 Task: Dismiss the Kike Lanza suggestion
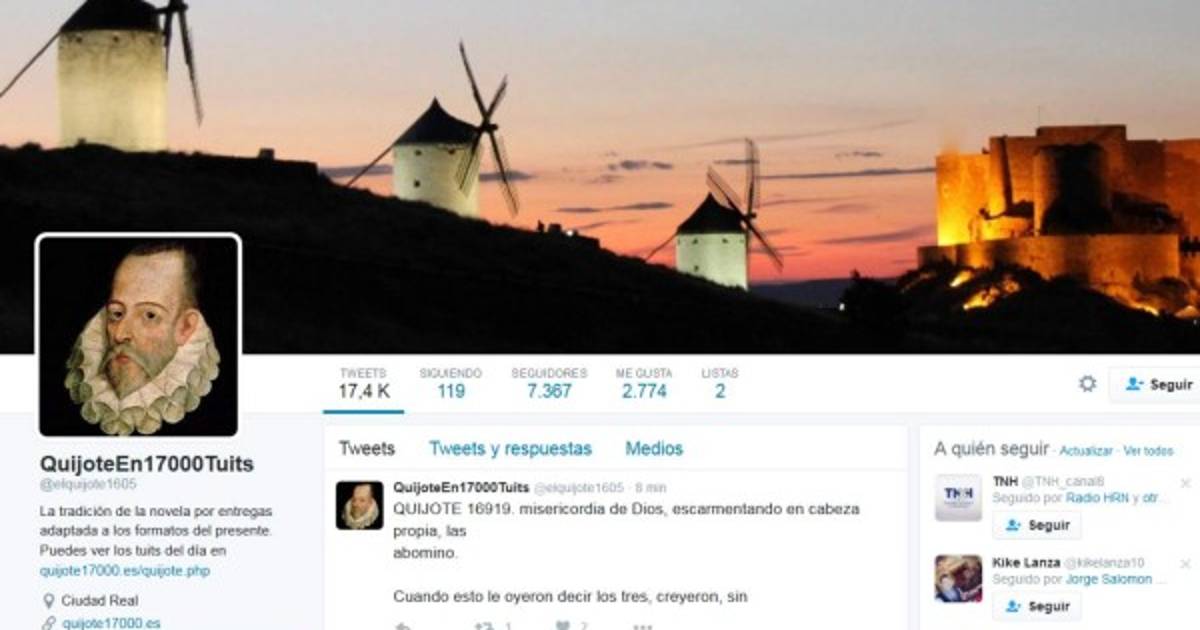click(x=1185, y=564)
